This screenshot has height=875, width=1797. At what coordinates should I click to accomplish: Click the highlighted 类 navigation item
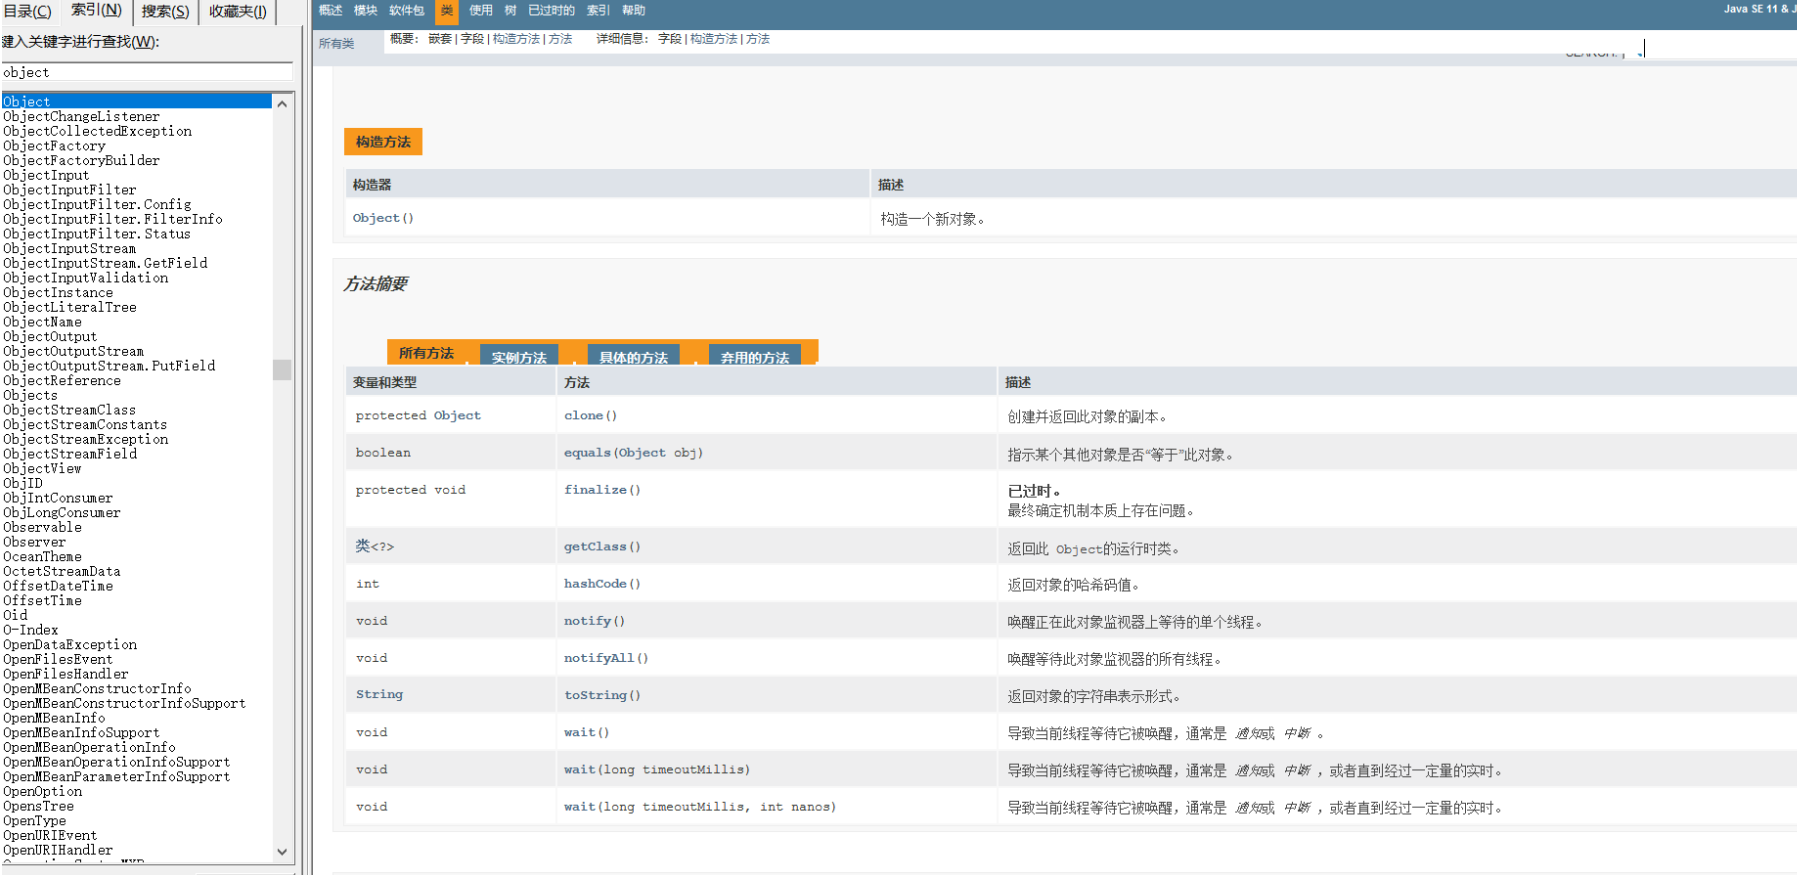click(447, 11)
